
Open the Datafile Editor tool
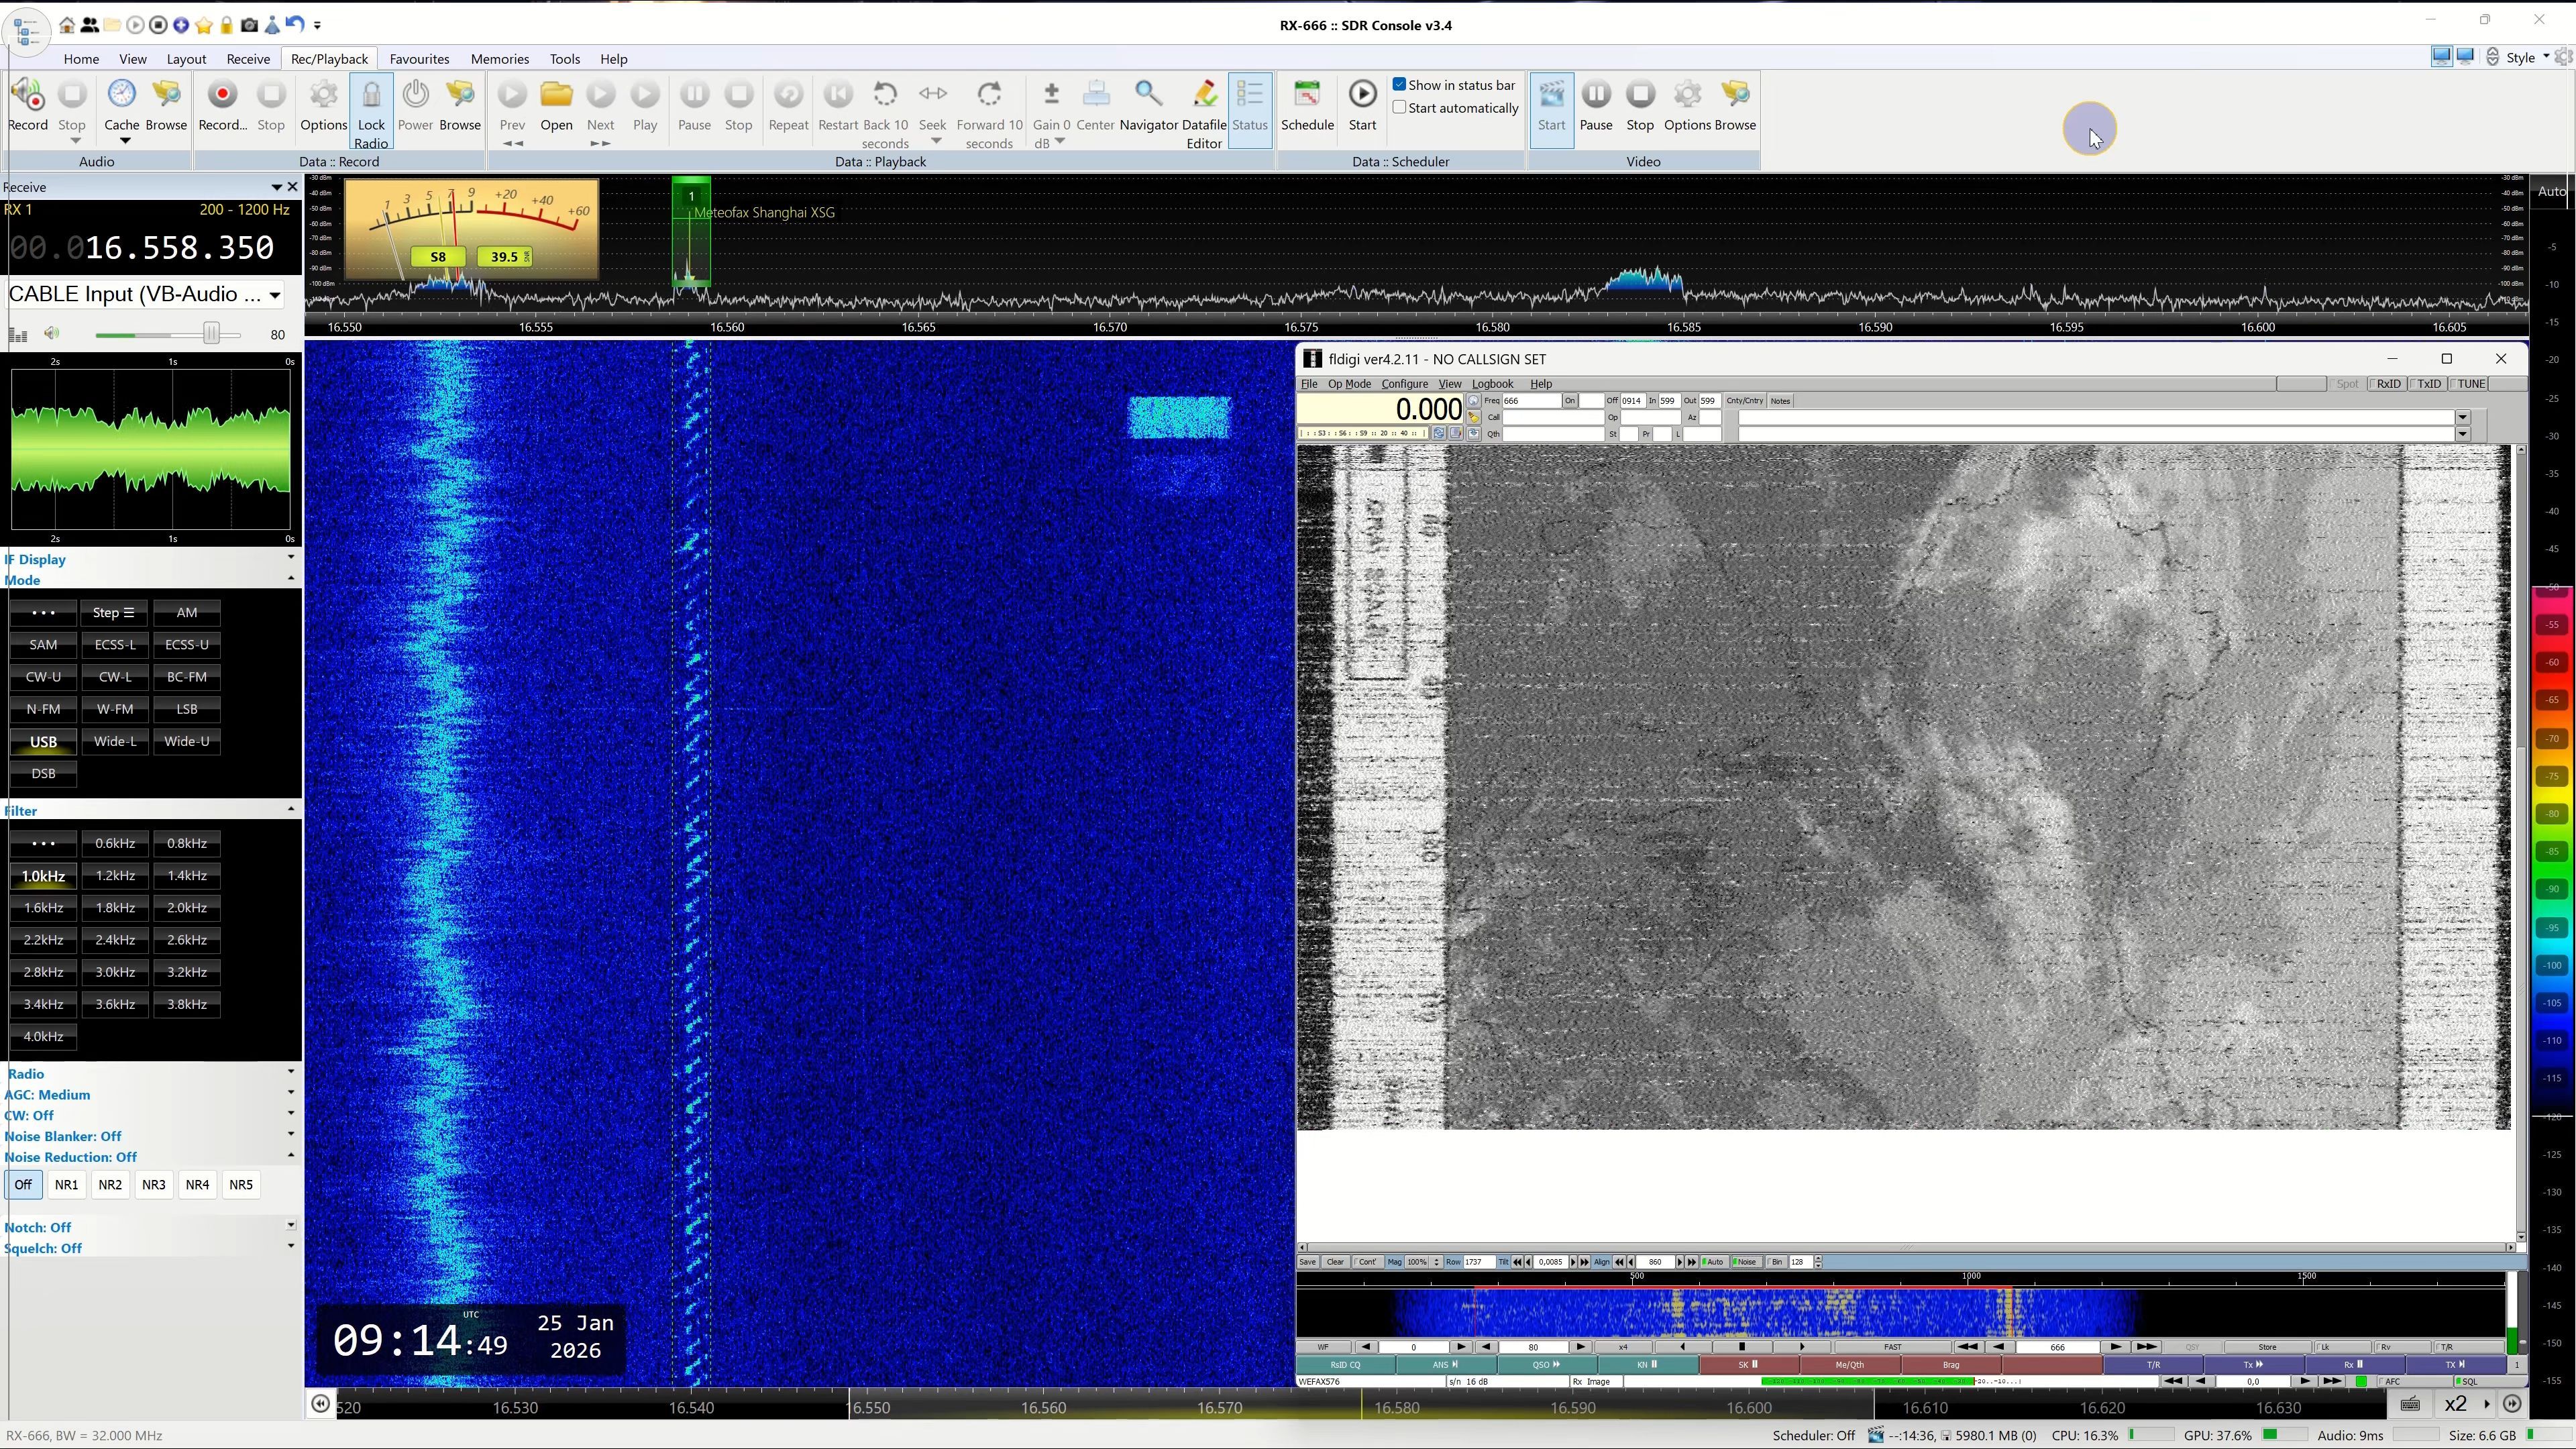(x=1204, y=96)
